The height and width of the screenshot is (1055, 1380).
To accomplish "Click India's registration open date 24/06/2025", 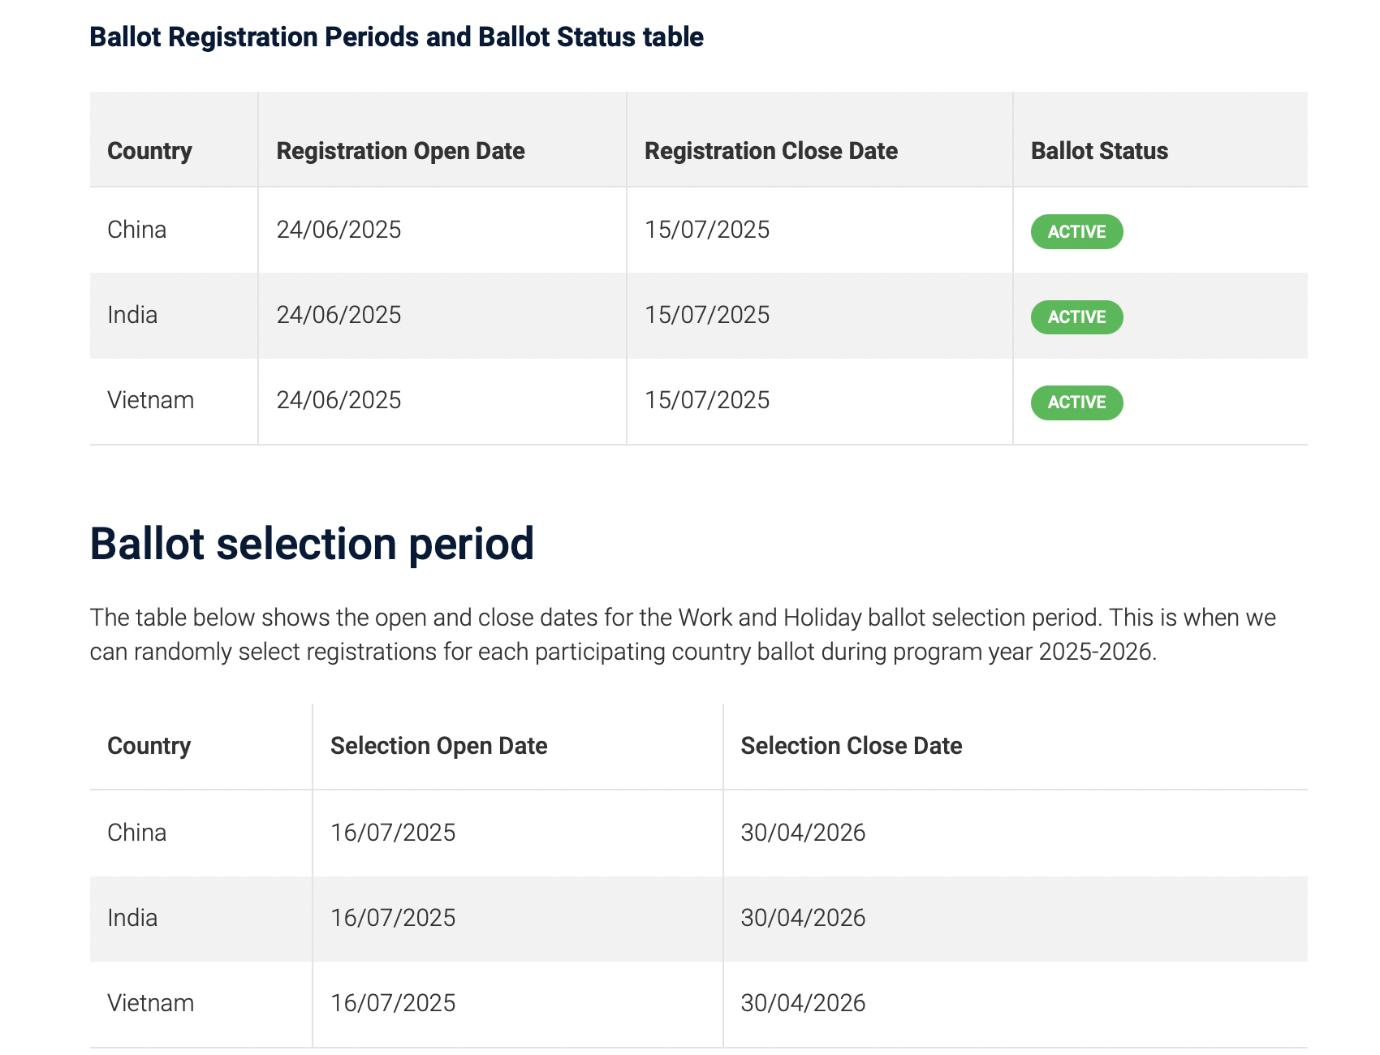I will click(x=338, y=315).
